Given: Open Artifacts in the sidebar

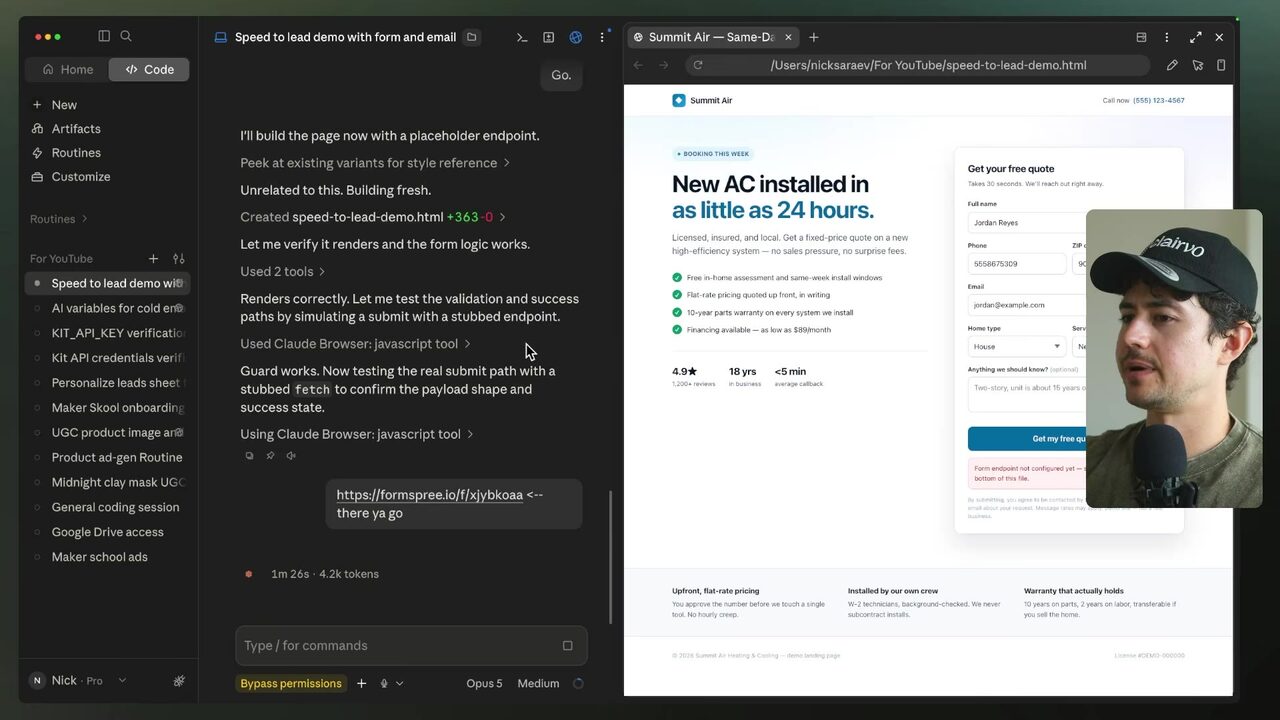Looking at the screenshot, I should click(x=76, y=129).
